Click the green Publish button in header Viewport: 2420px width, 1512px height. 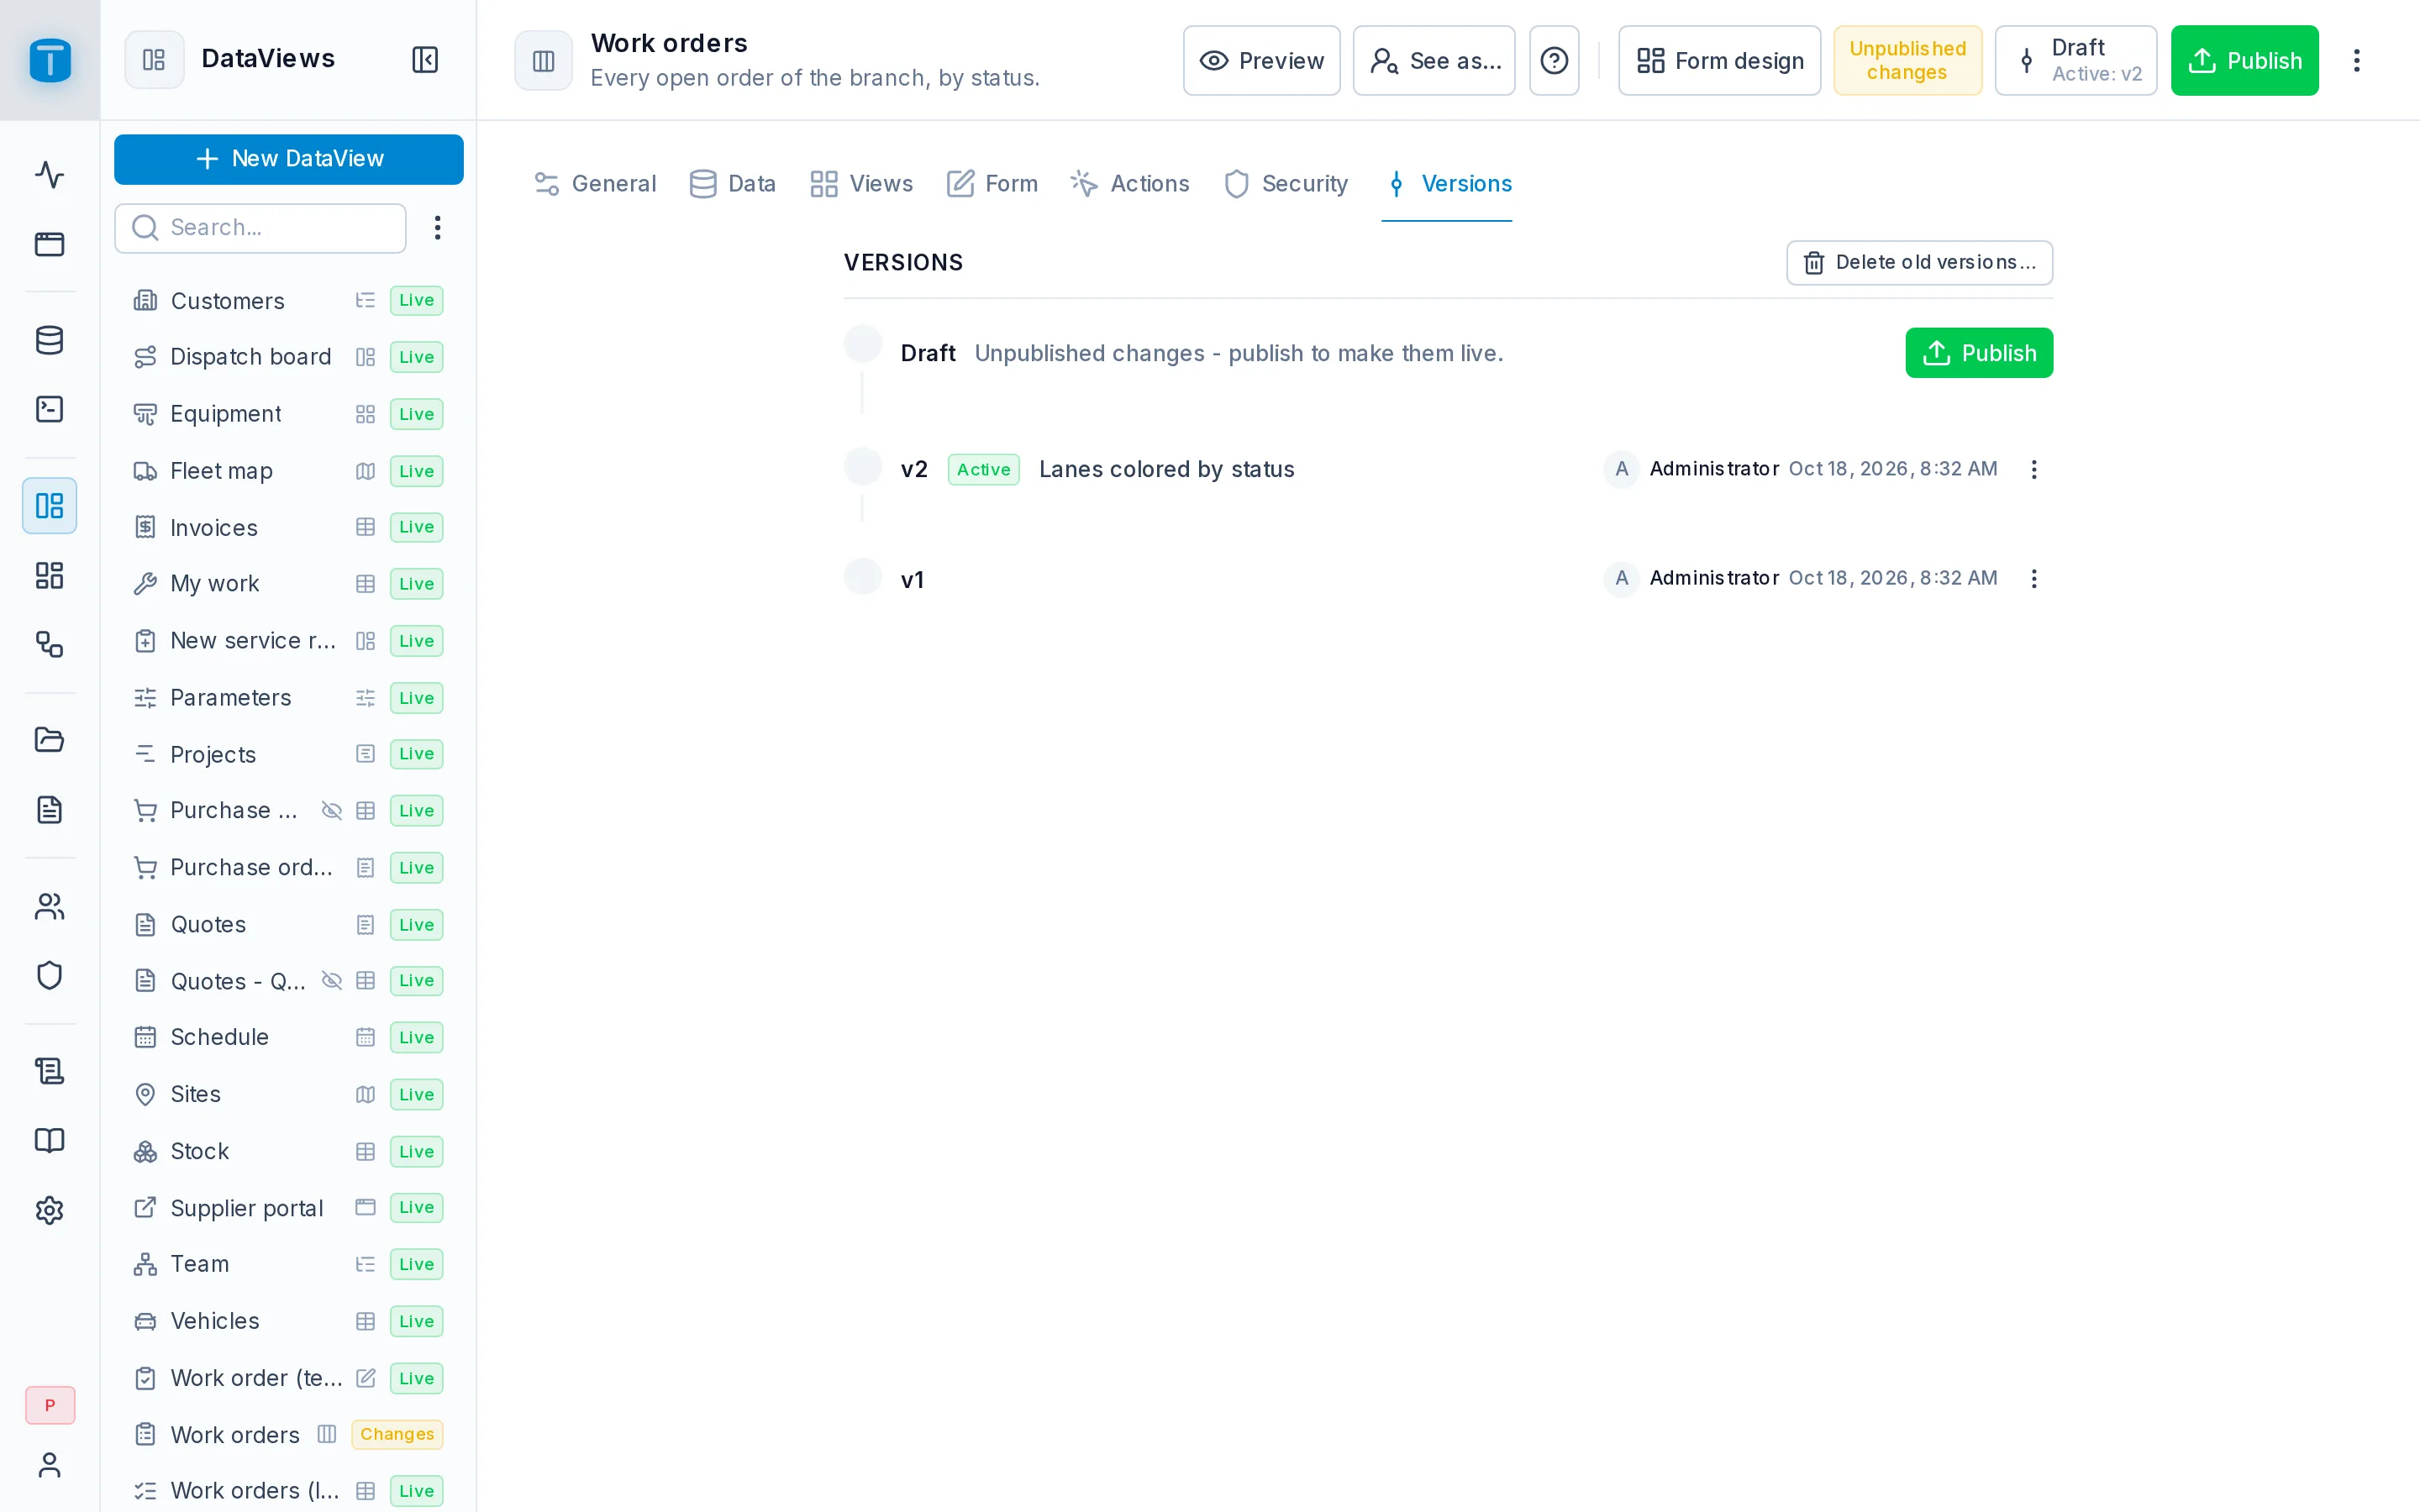[2245, 61]
